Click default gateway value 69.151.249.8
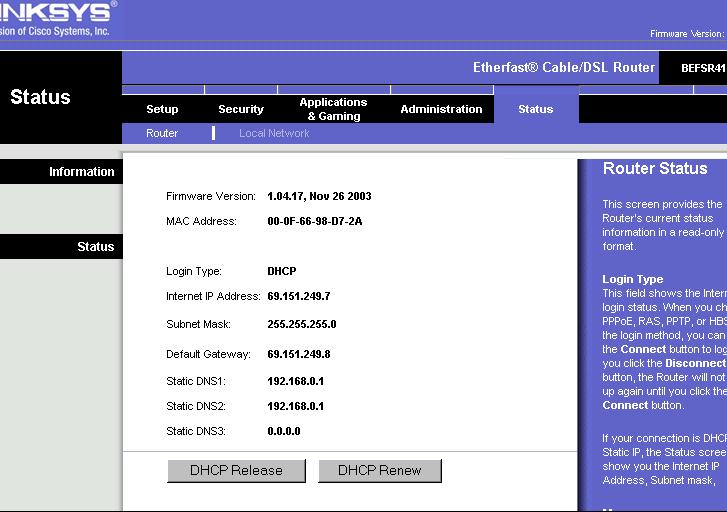The height and width of the screenshot is (512, 727). click(299, 354)
